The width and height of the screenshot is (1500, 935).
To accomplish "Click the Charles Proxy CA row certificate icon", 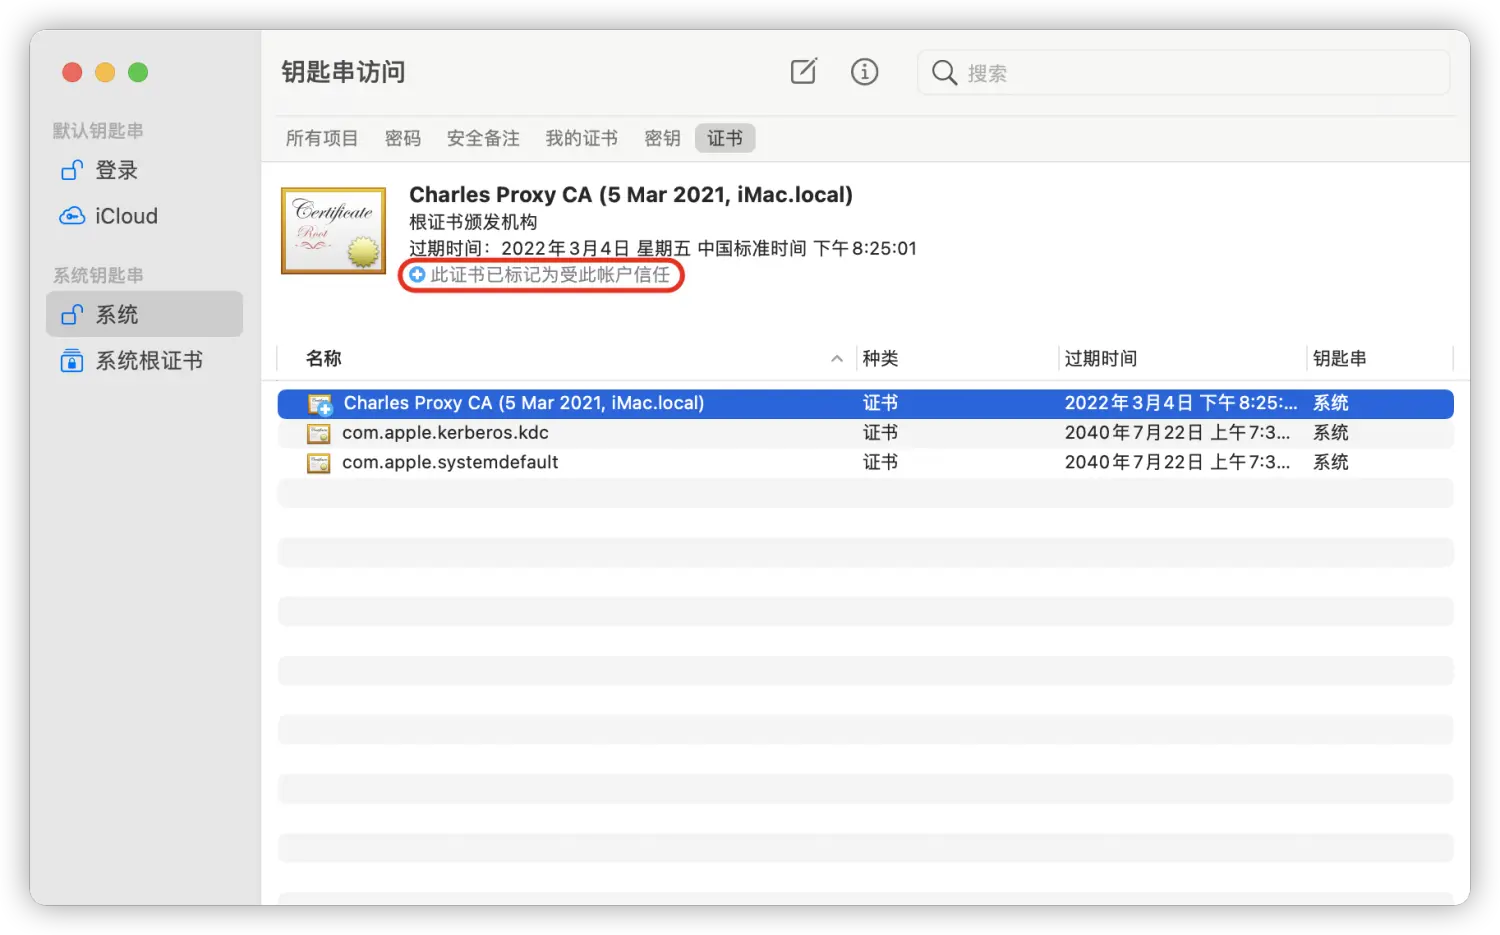I will coord(320,404).
